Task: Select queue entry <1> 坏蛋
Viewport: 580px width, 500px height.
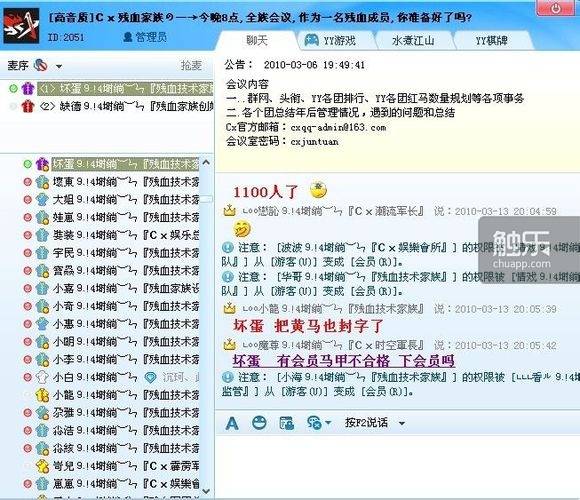Action: click(126, 88)
